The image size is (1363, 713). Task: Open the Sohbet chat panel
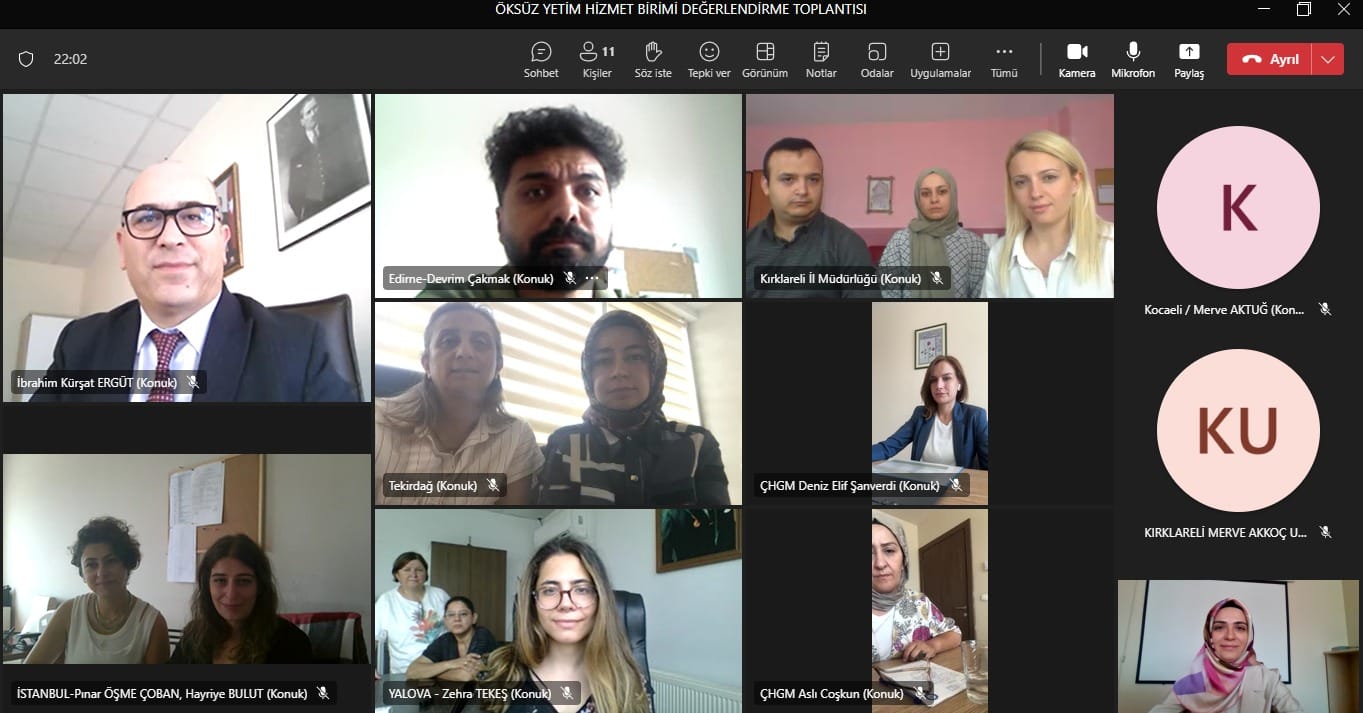pos(541,60)
